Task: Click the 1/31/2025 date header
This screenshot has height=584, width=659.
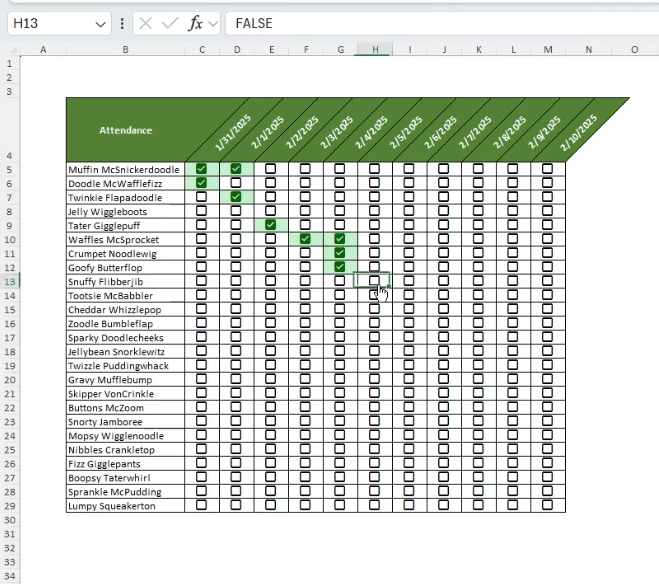Action: [232, 132]
